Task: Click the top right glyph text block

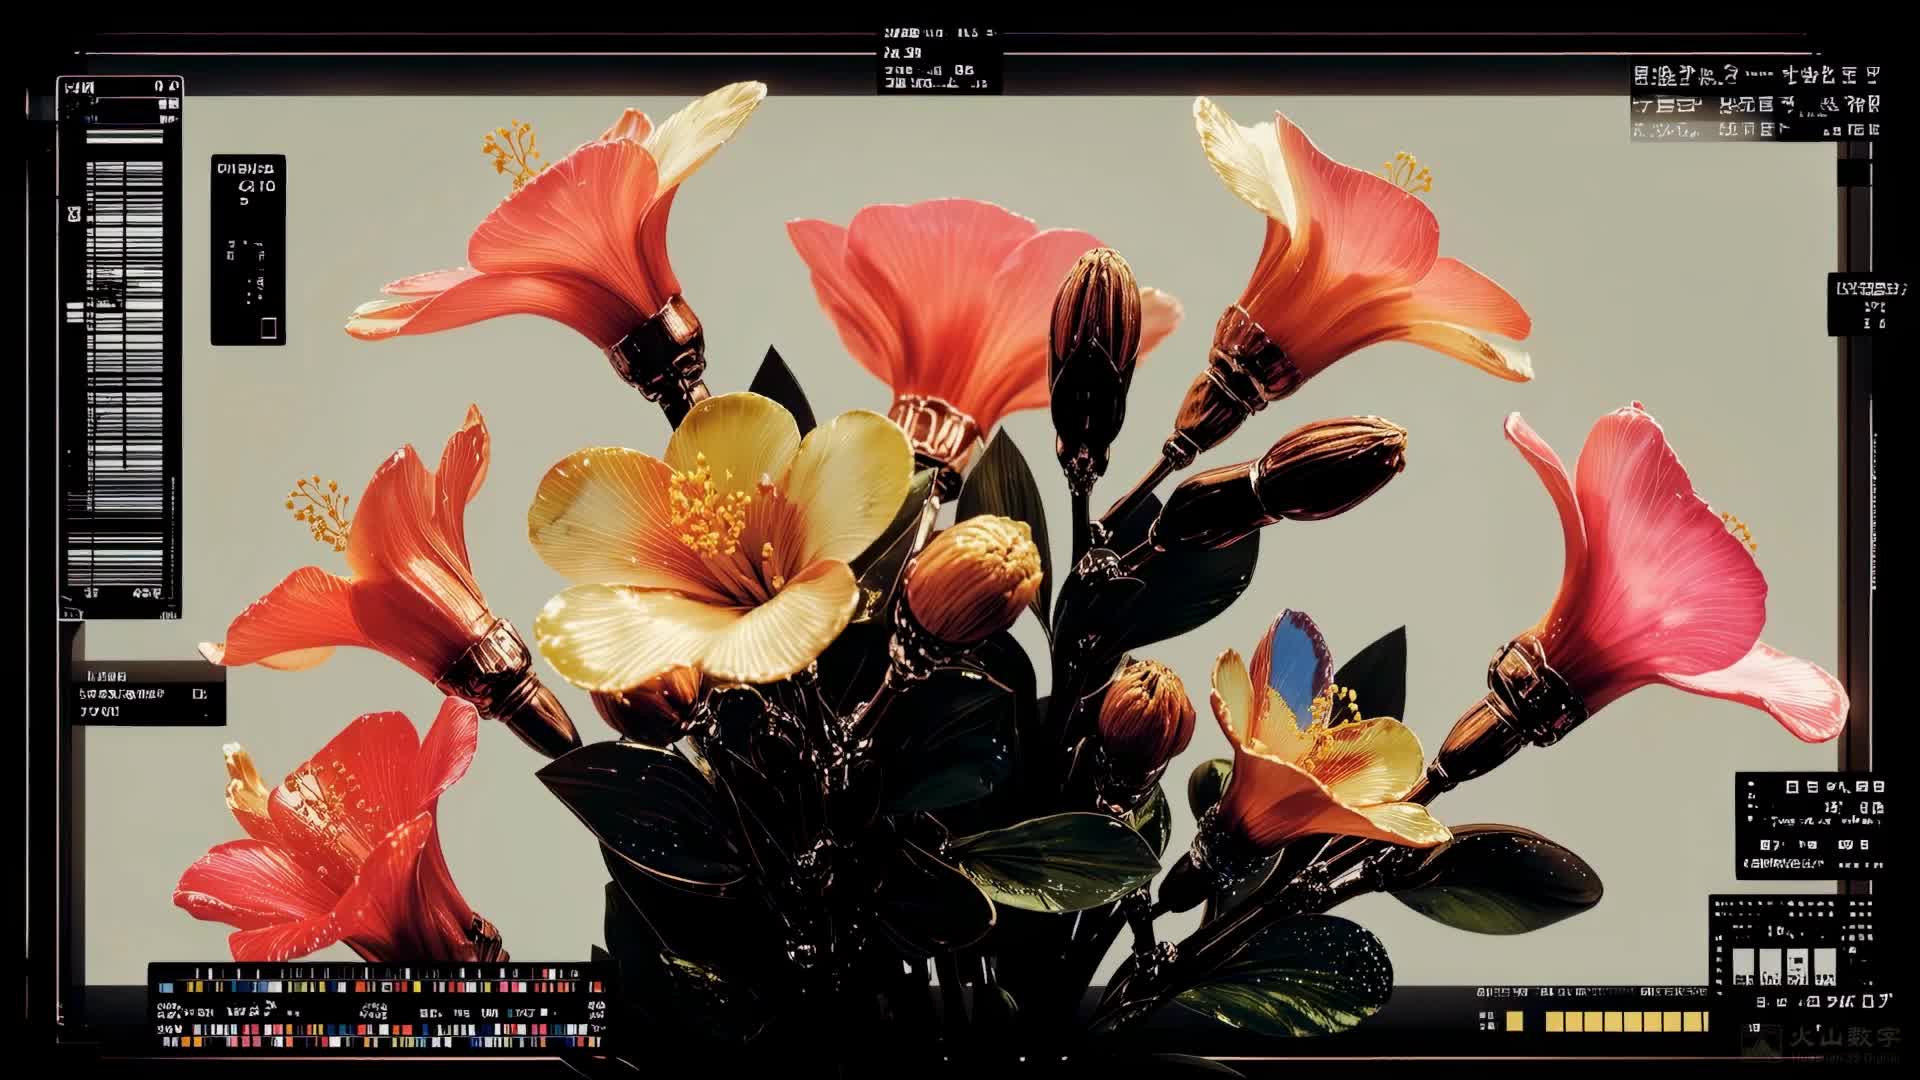Action: click(1755, 102)
